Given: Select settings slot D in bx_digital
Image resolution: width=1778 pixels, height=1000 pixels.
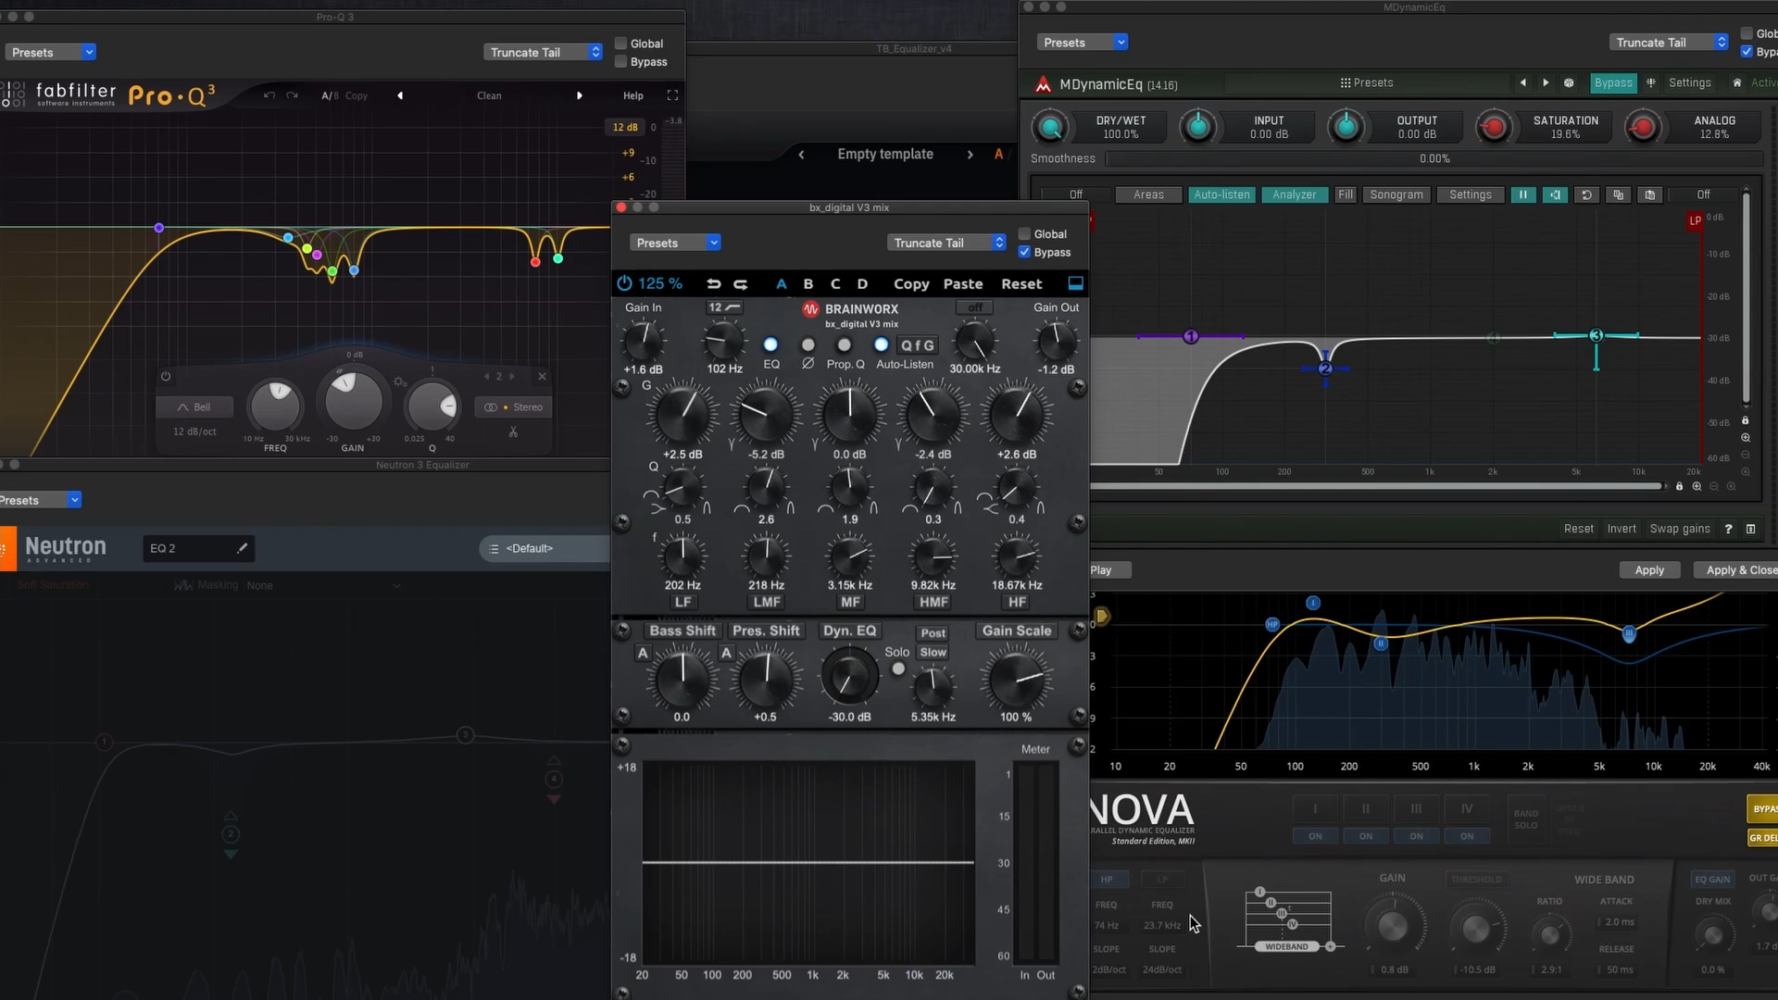Looking at the screenshot, I should coord(862,284).
